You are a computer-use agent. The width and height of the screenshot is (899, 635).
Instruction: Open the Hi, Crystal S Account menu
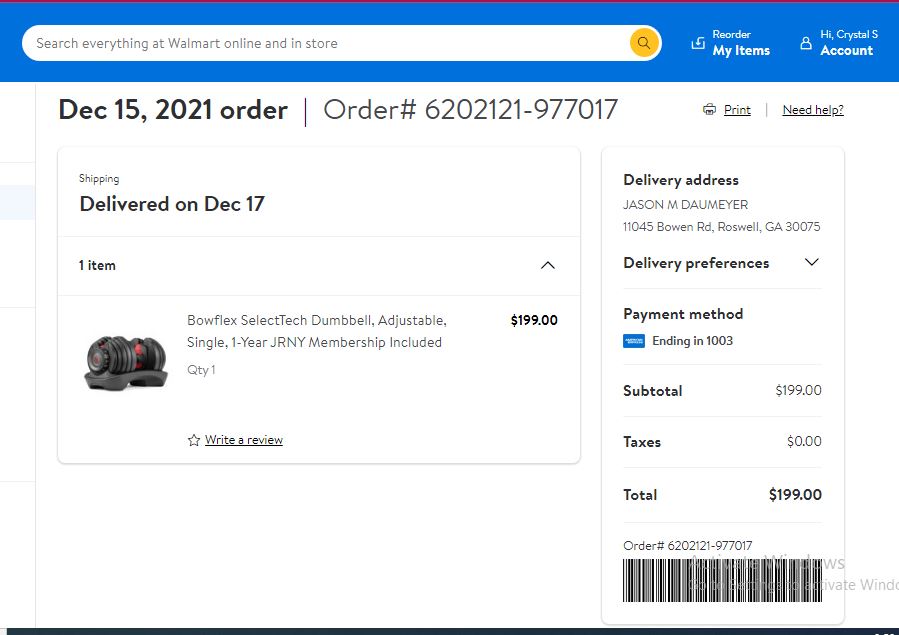[x=839, y=43]
